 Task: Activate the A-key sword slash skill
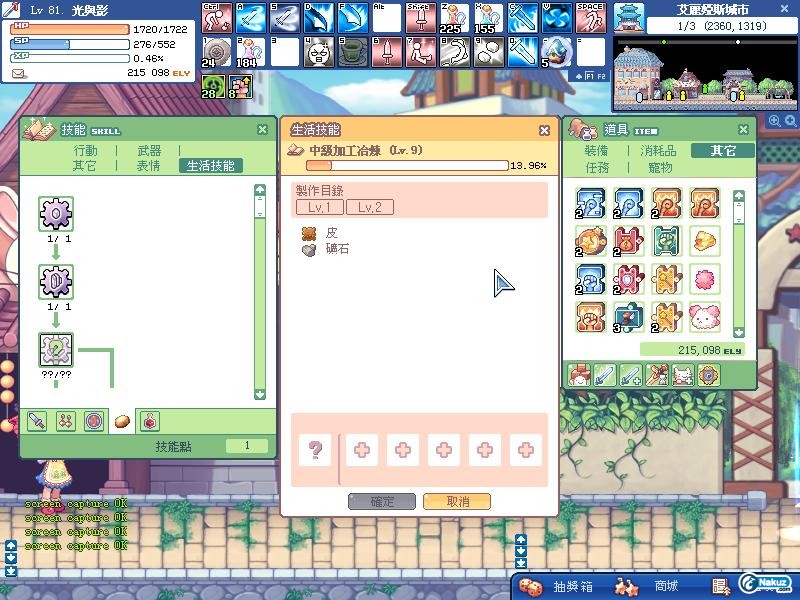click(x=251, y=18)
